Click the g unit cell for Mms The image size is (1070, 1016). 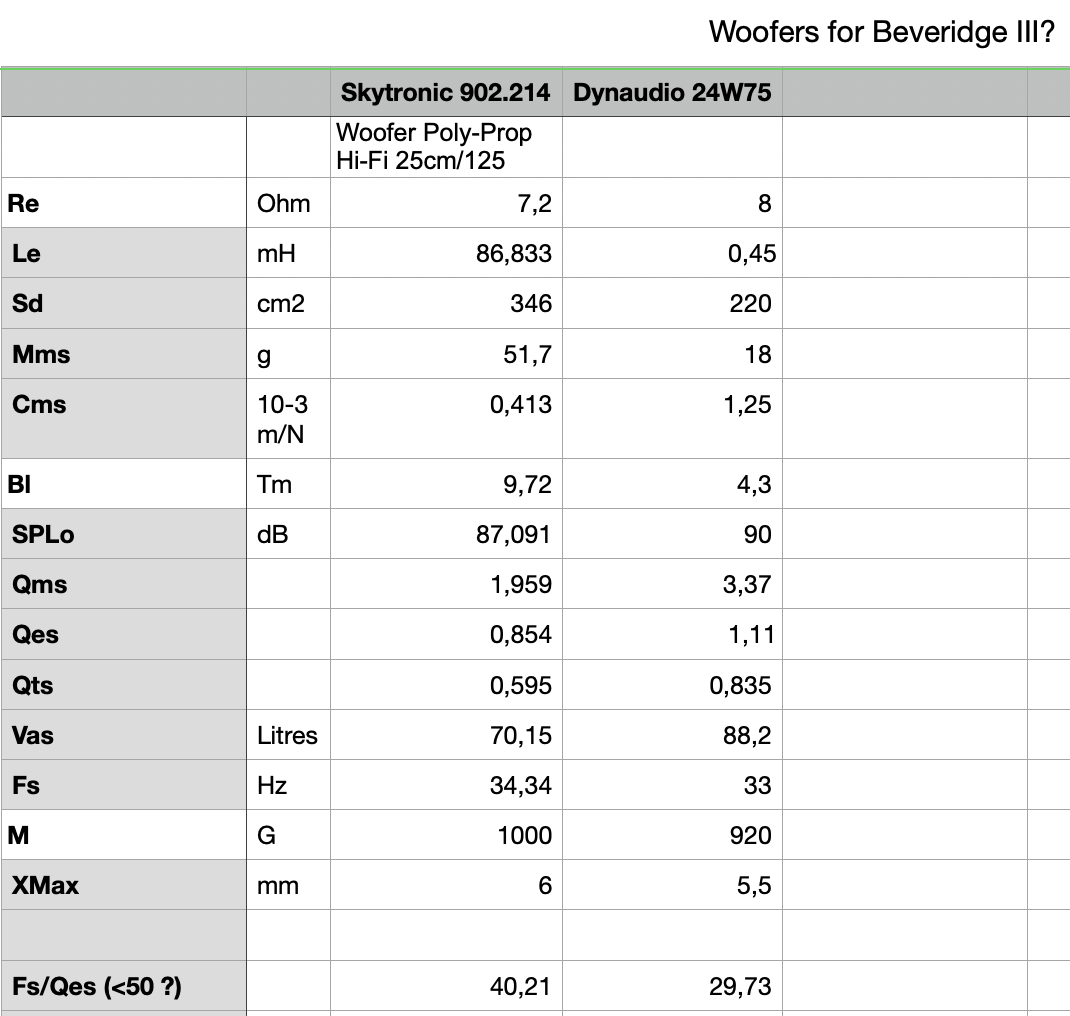(288, 353)
